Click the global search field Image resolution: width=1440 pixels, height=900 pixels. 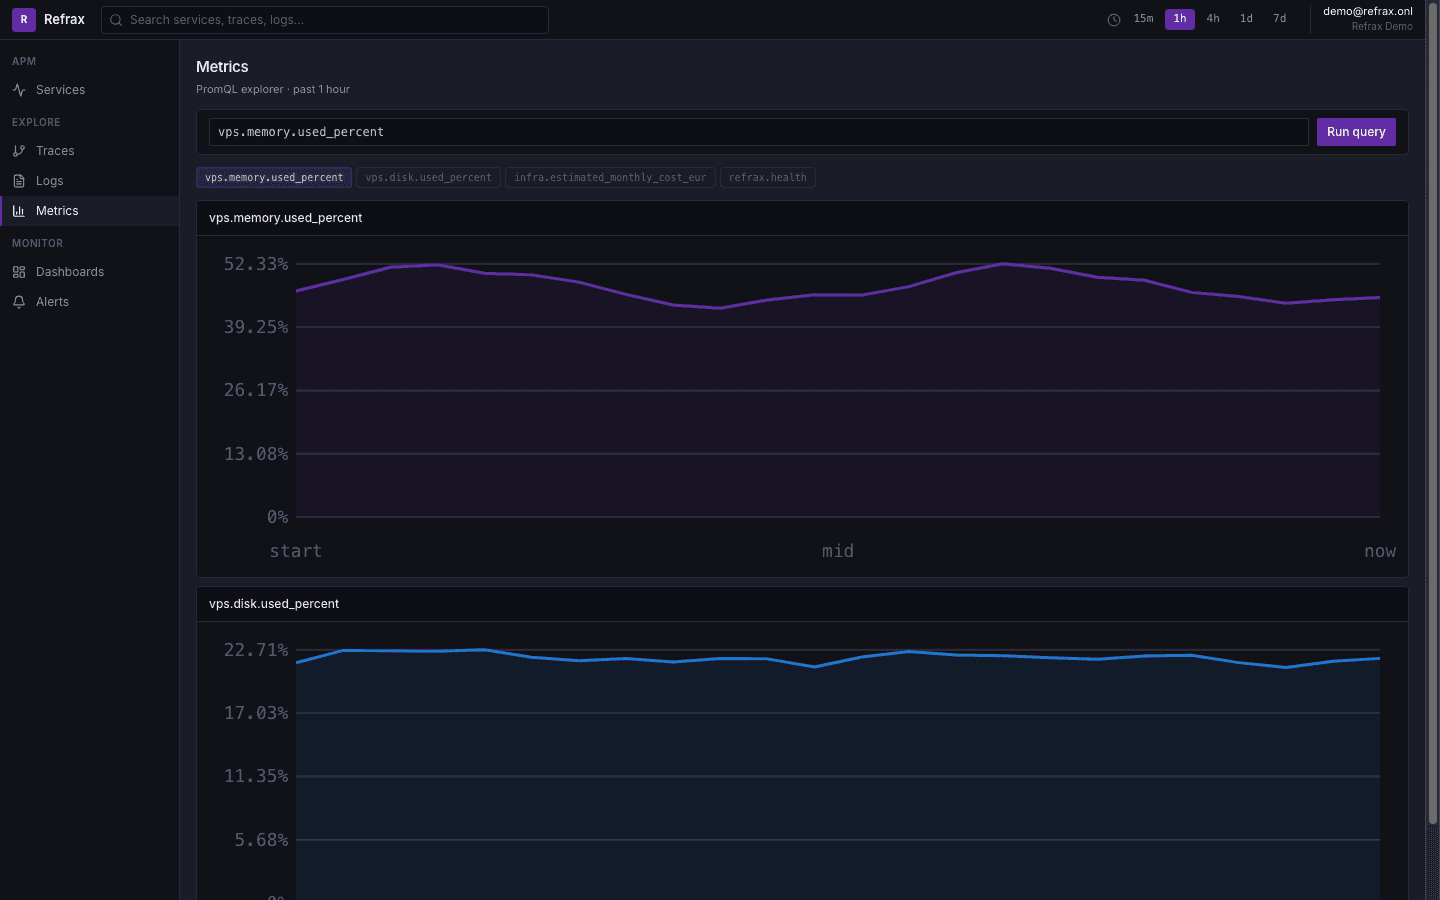click(x=325, y=20)
